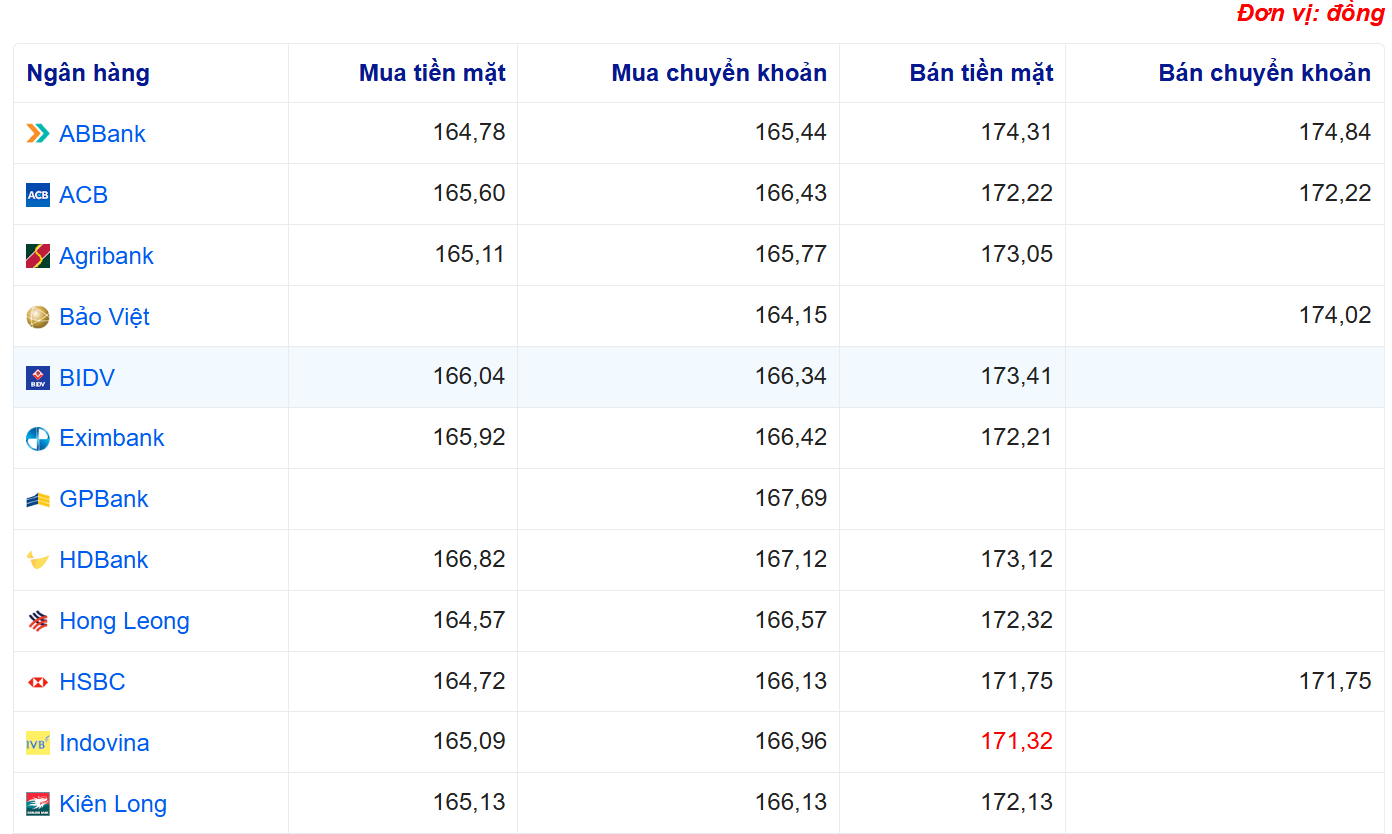Viewport: 1392px width, 834px height.
Task: Click the Ngân hàng column header
Action: pos(88,73)
